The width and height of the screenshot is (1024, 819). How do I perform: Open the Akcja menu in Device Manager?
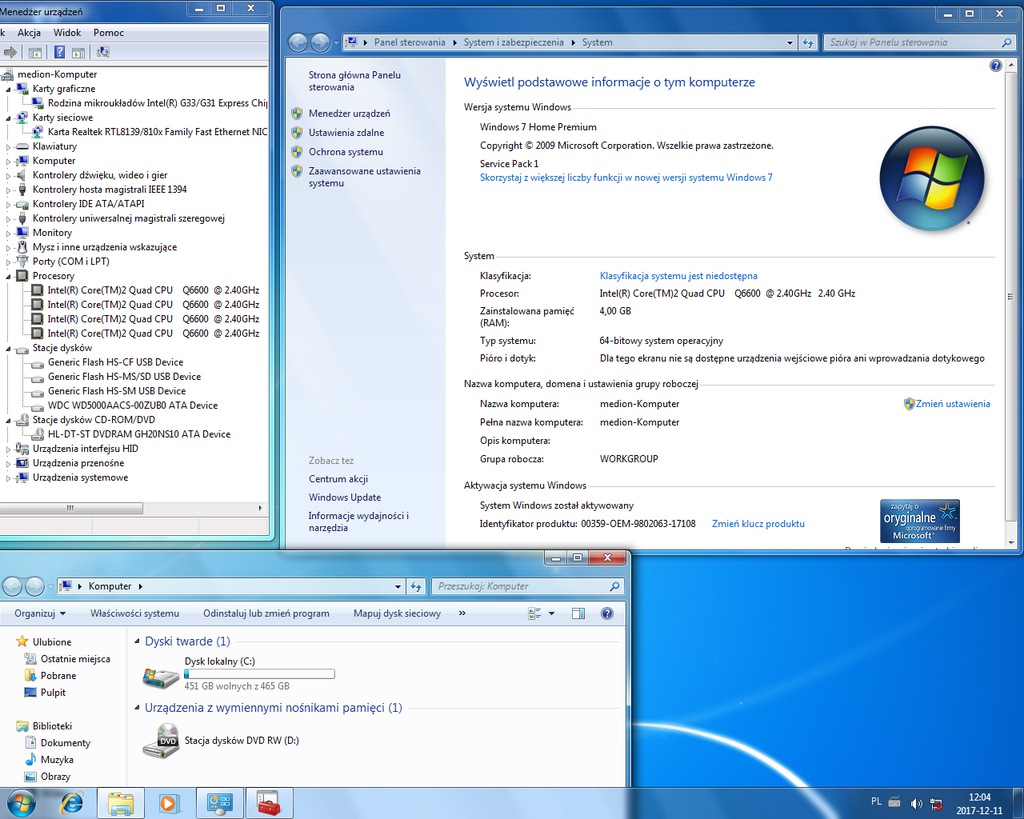tap(29, 33)
